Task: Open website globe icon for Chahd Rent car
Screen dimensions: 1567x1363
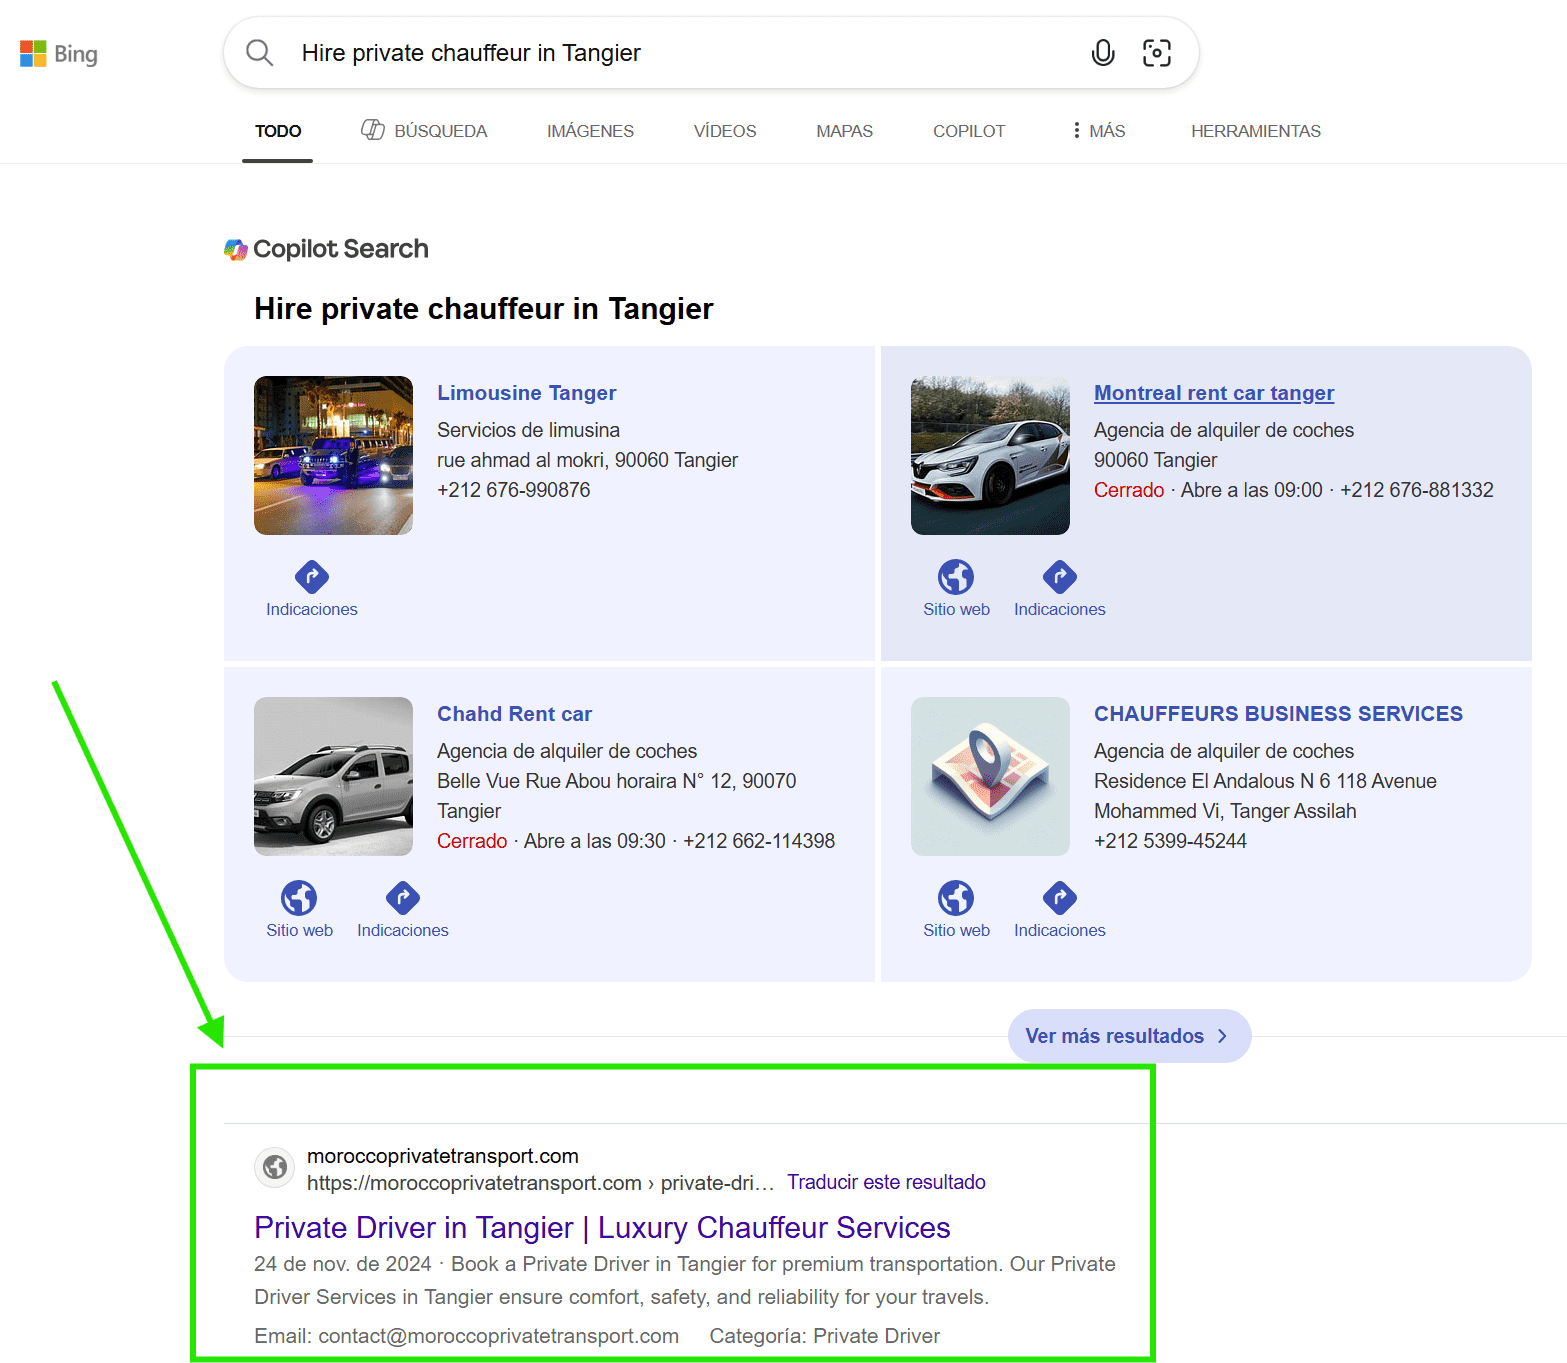Action: pos(299,898)
